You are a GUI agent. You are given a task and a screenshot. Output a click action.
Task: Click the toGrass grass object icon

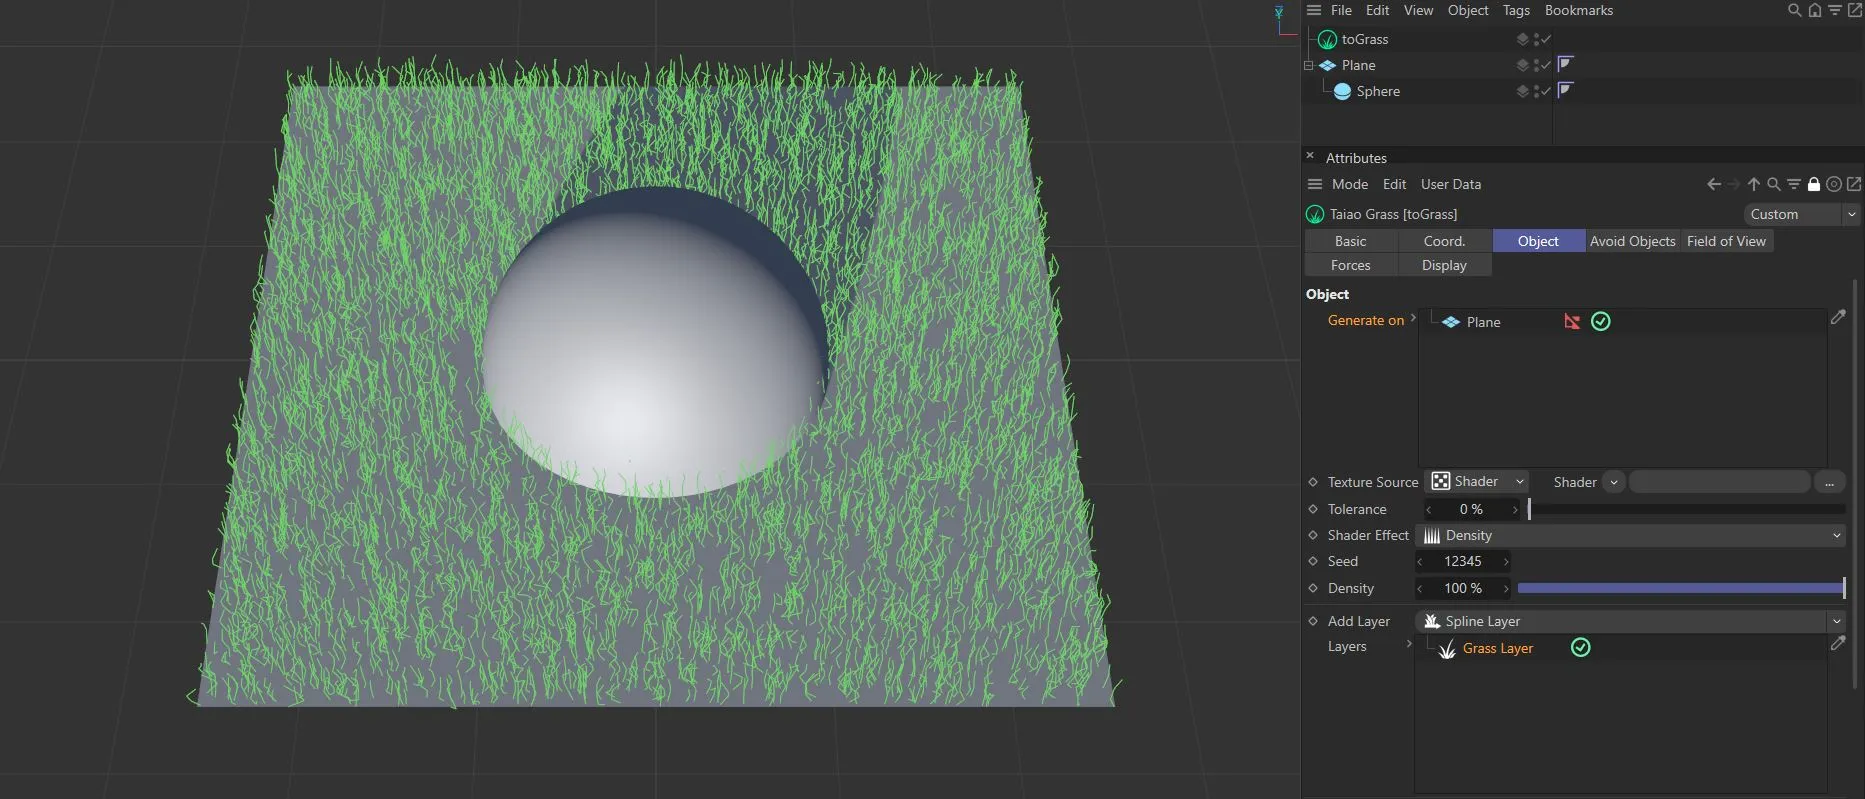[1327, 39]
